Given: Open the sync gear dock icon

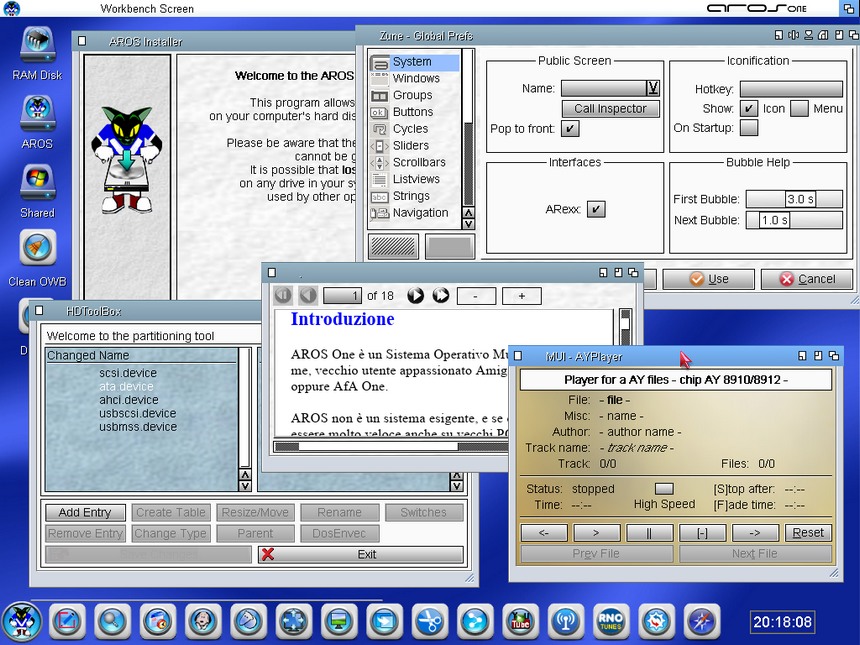Looking at the screenshot, I should point(657,621).
